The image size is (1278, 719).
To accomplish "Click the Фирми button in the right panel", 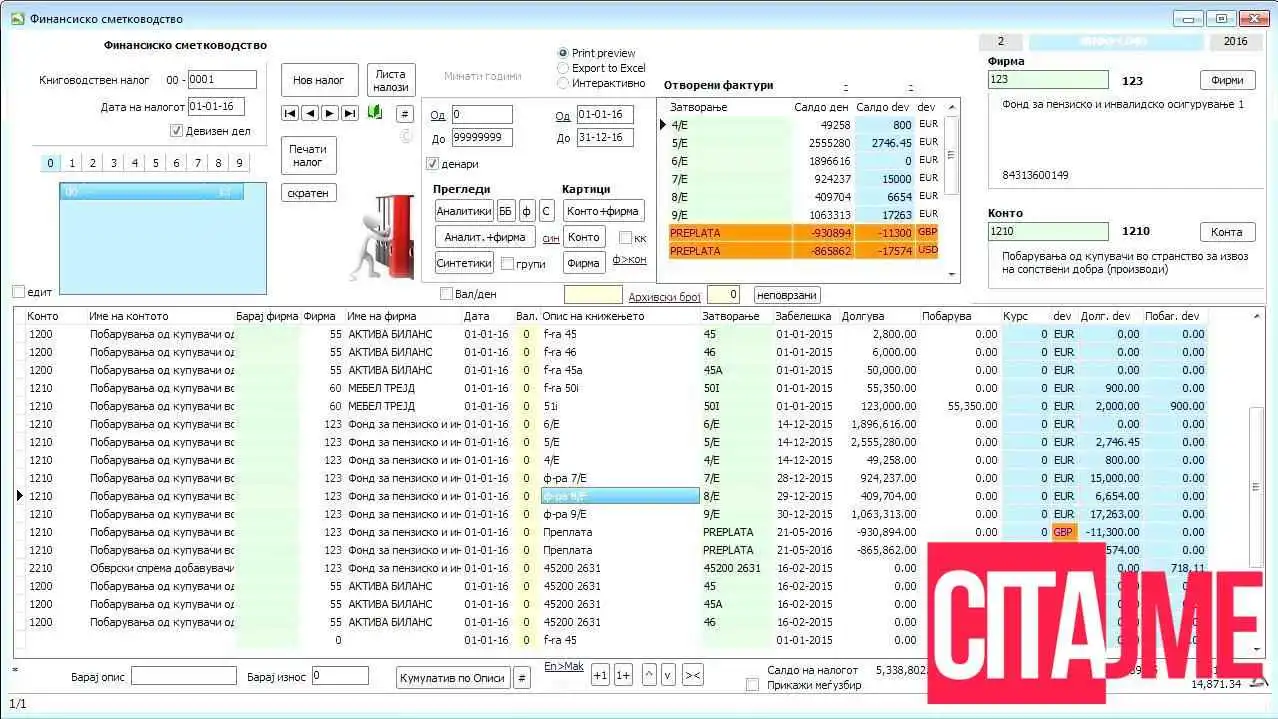I will [1227, 80].
